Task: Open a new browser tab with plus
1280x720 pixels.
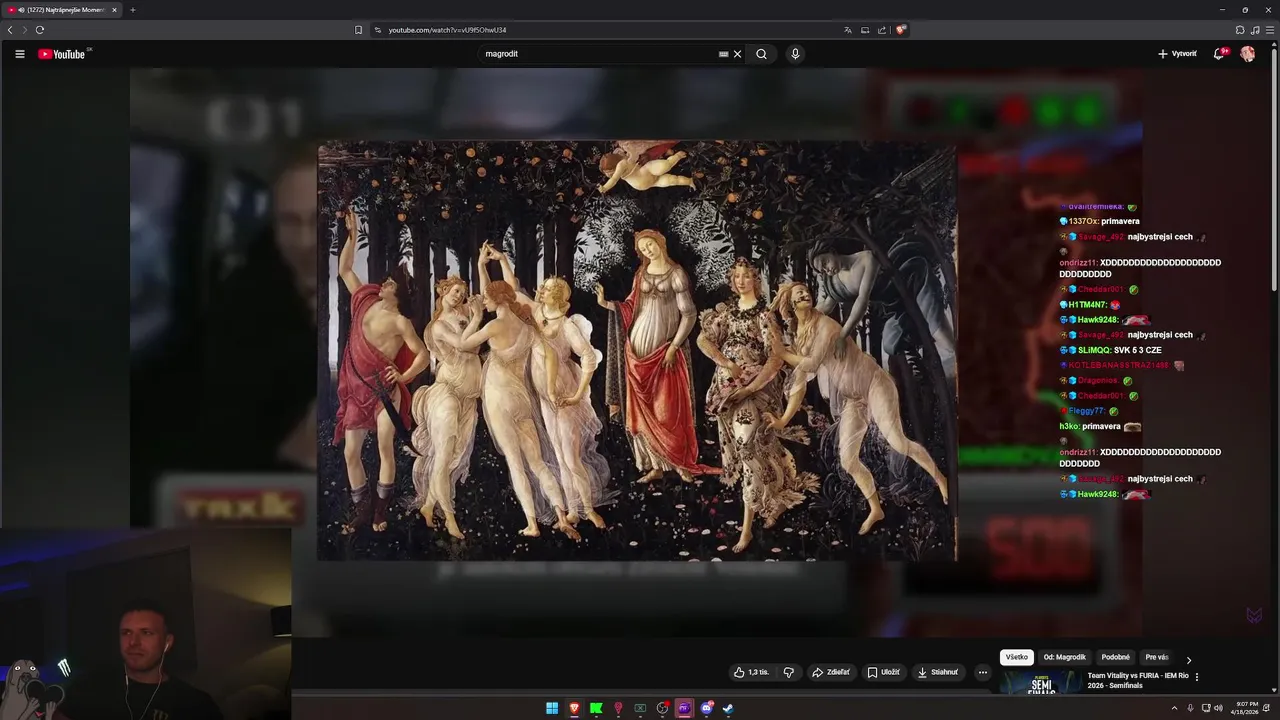Action: [132, 10]
